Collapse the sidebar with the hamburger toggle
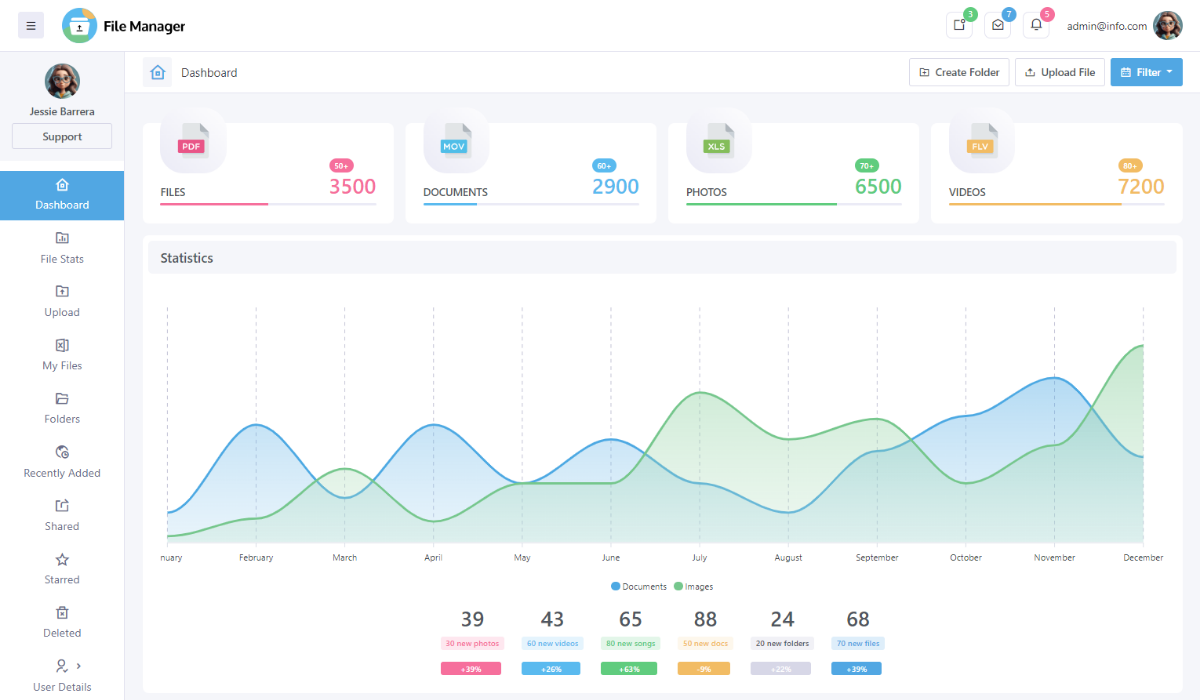Image resolution: width=1200 pixels, height=700 pixels. 30,25
